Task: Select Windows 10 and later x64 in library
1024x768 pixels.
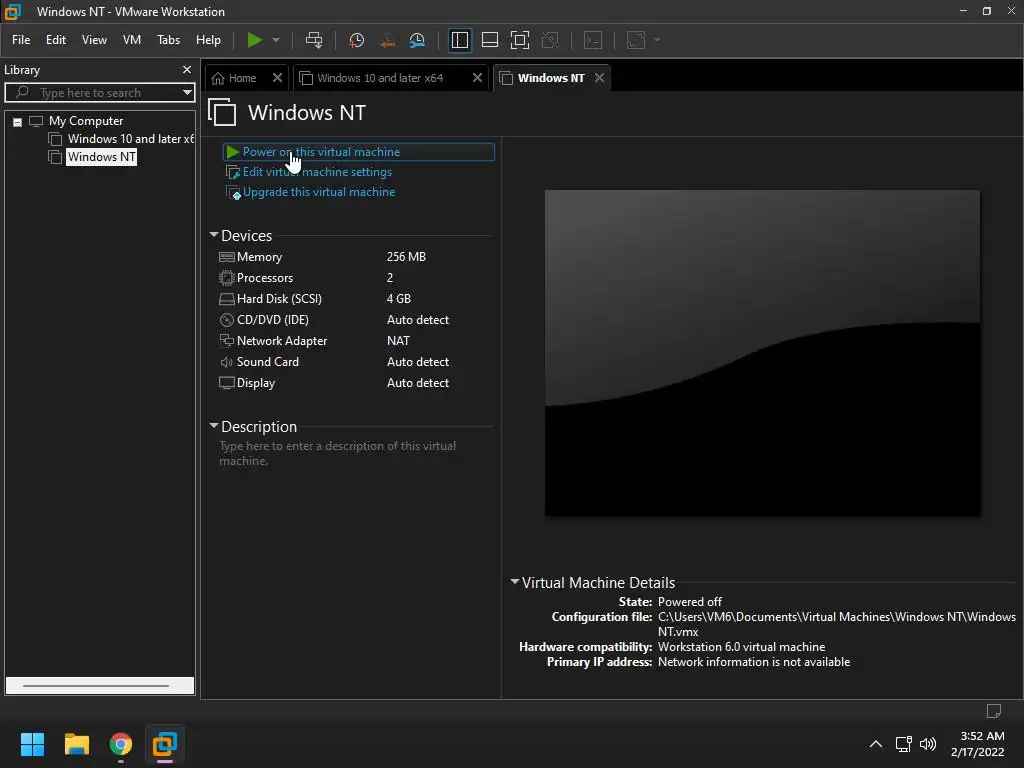Action: 131,138
